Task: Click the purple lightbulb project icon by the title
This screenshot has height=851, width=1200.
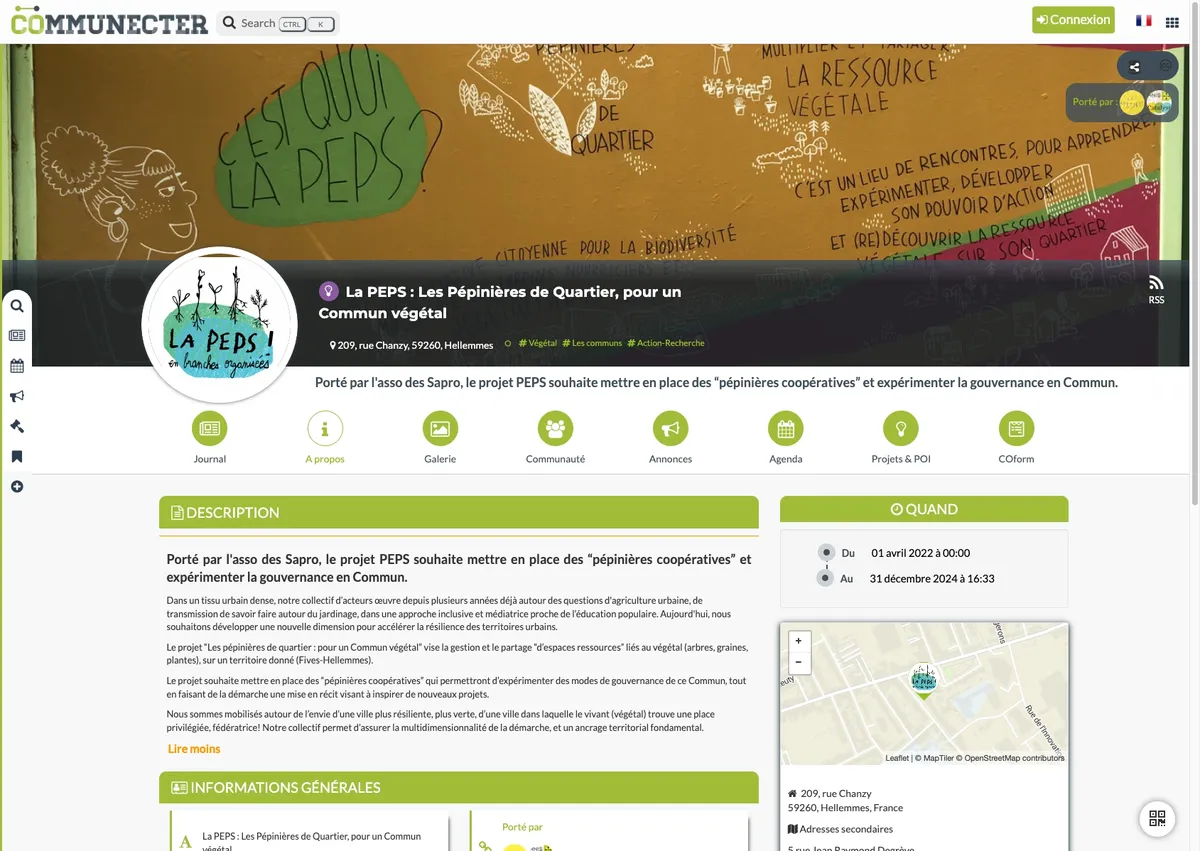Action: coord(328,291)
